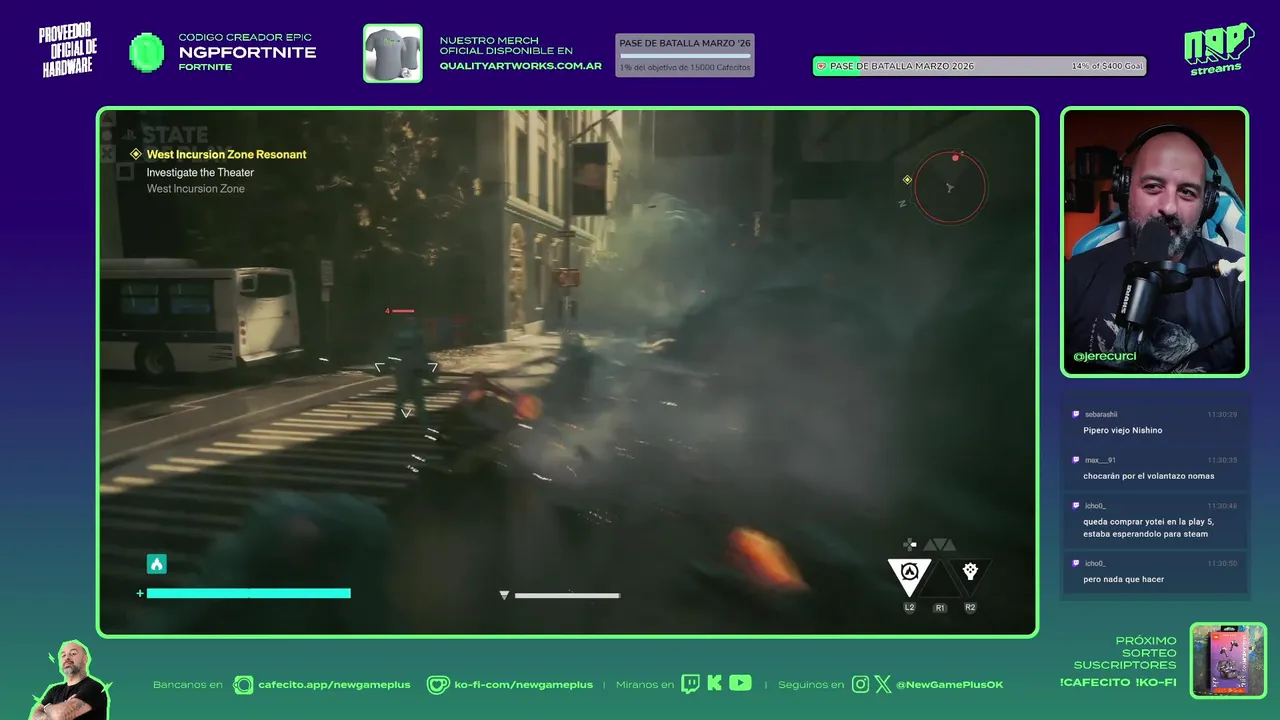
Task: Click the 'Proveedor Oficial de Hardware' badge
Action: coord(68,50)
